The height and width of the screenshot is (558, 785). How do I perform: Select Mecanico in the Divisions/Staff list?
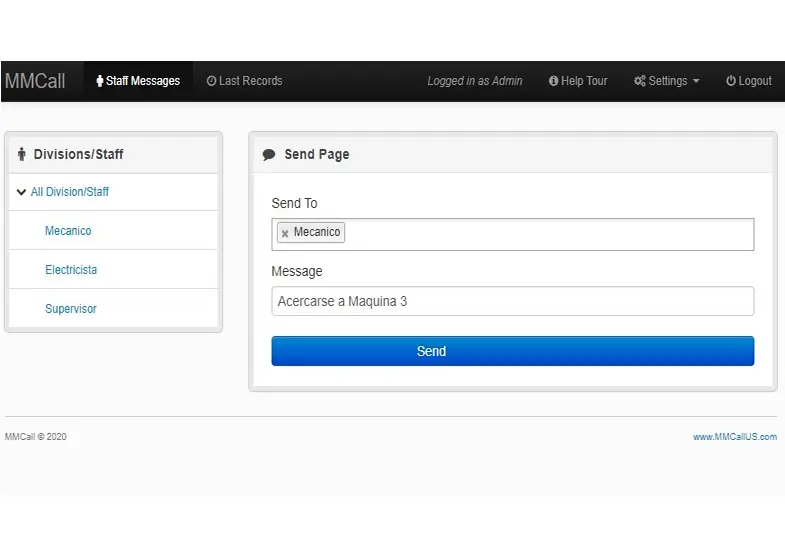tap(68, 231)
